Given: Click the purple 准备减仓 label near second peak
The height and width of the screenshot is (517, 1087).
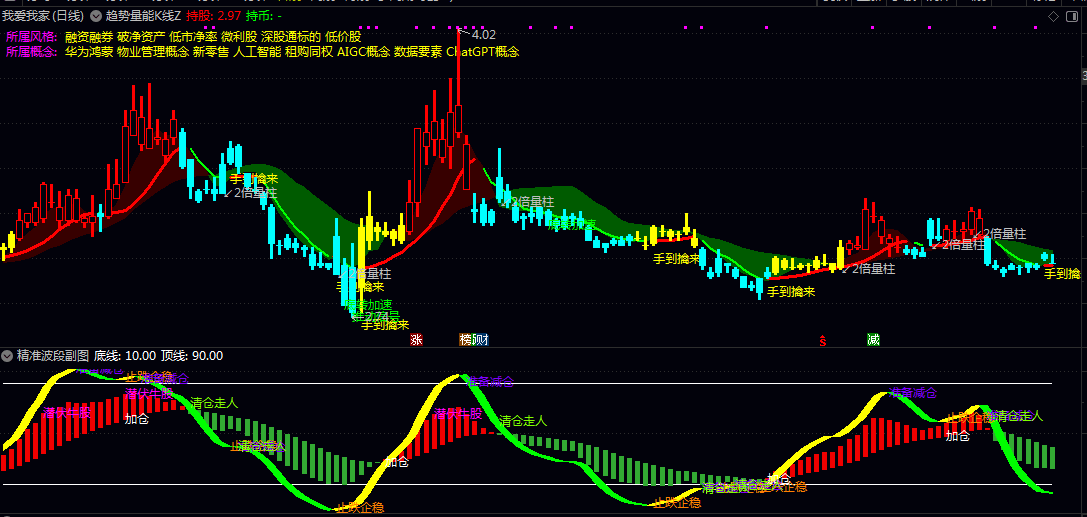Looking at the screenshot, I should (x=490, y=381).
